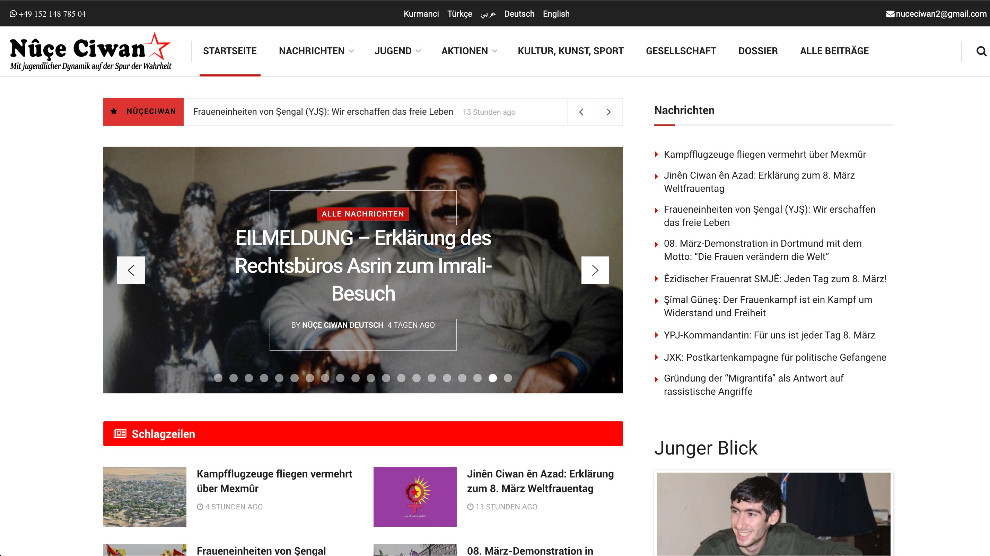990x556 pixels.
Task: Open the Alle Beiträge menu item
Action: (x=834, y=51)
